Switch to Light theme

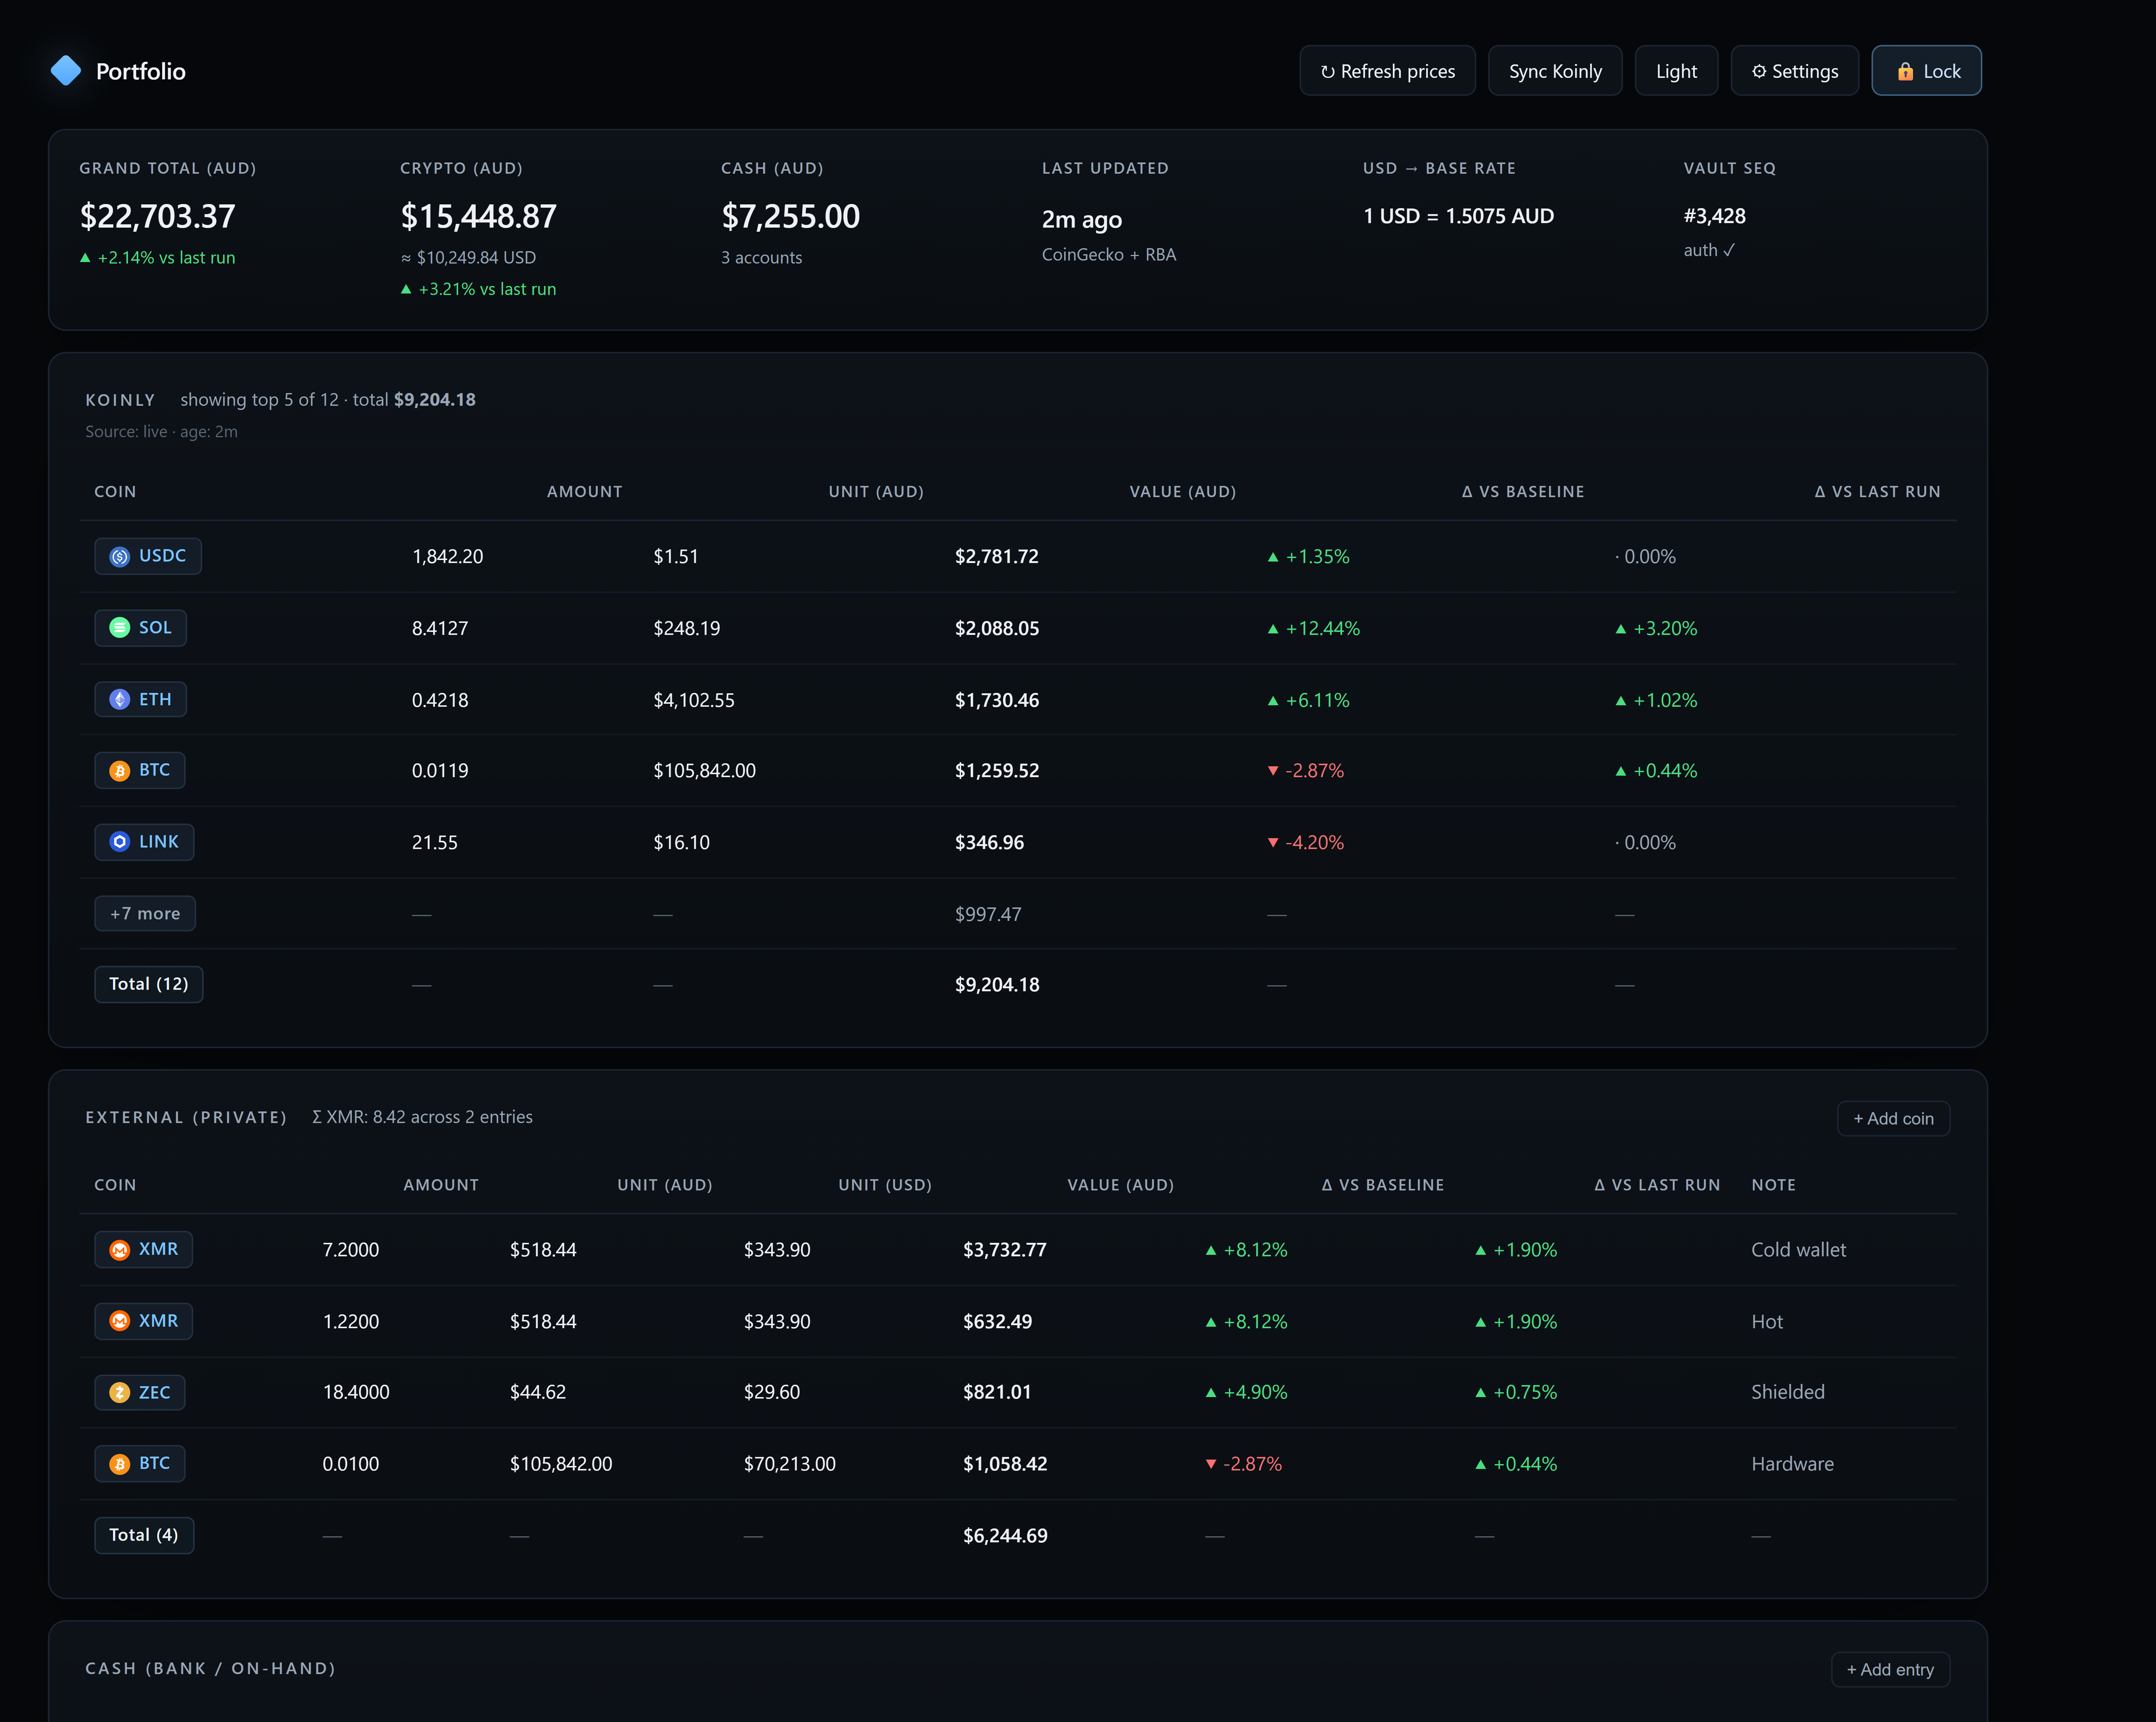(x=1676, y=71)
